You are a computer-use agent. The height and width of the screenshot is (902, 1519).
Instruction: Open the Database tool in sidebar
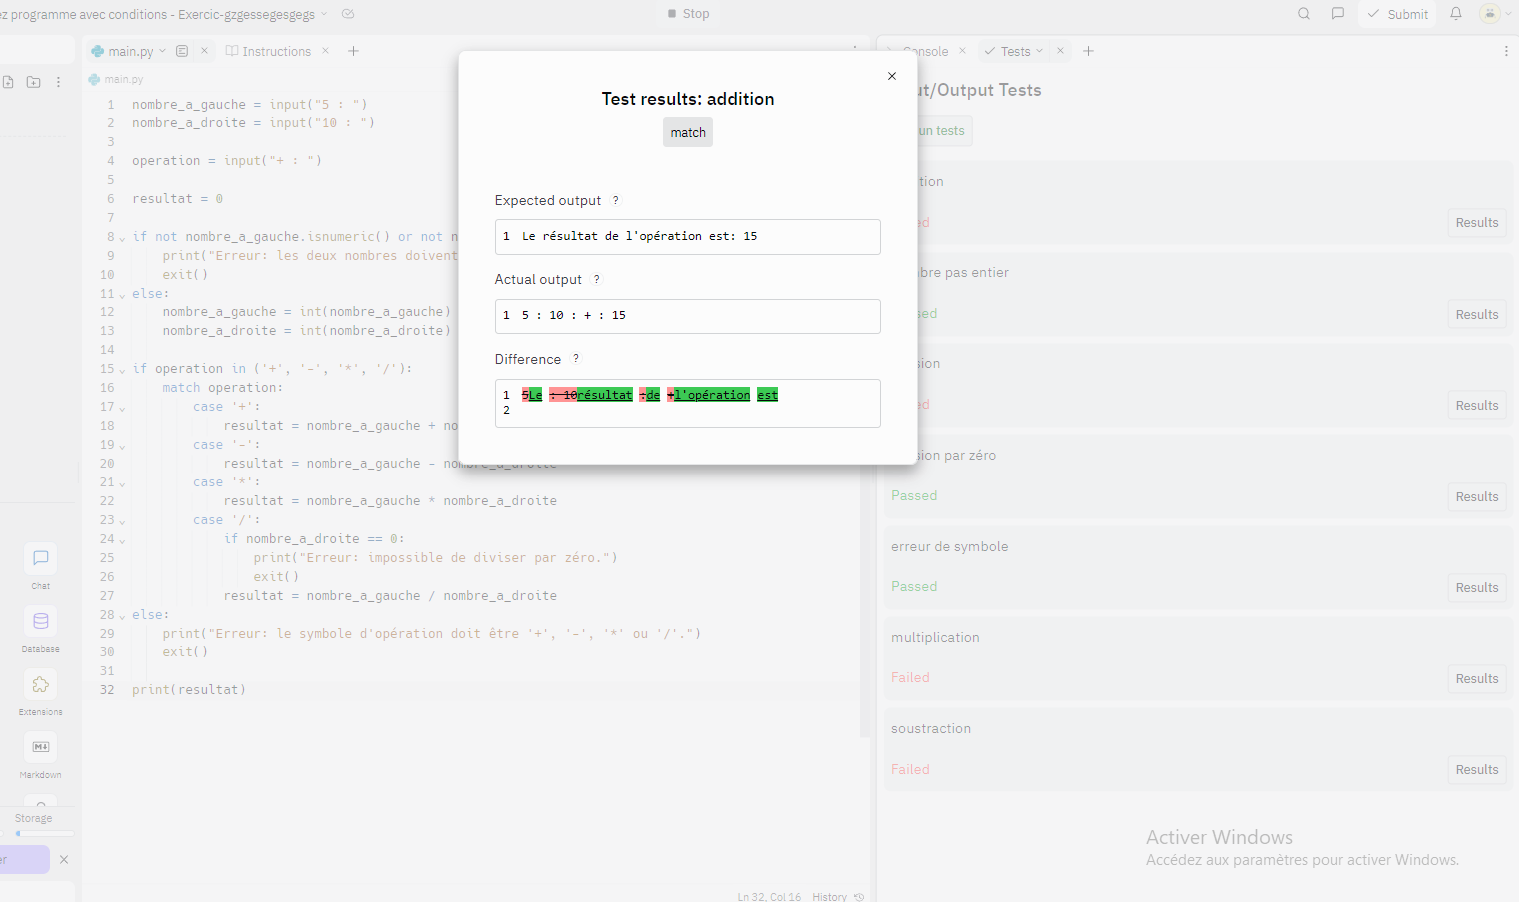click(41, 622)
